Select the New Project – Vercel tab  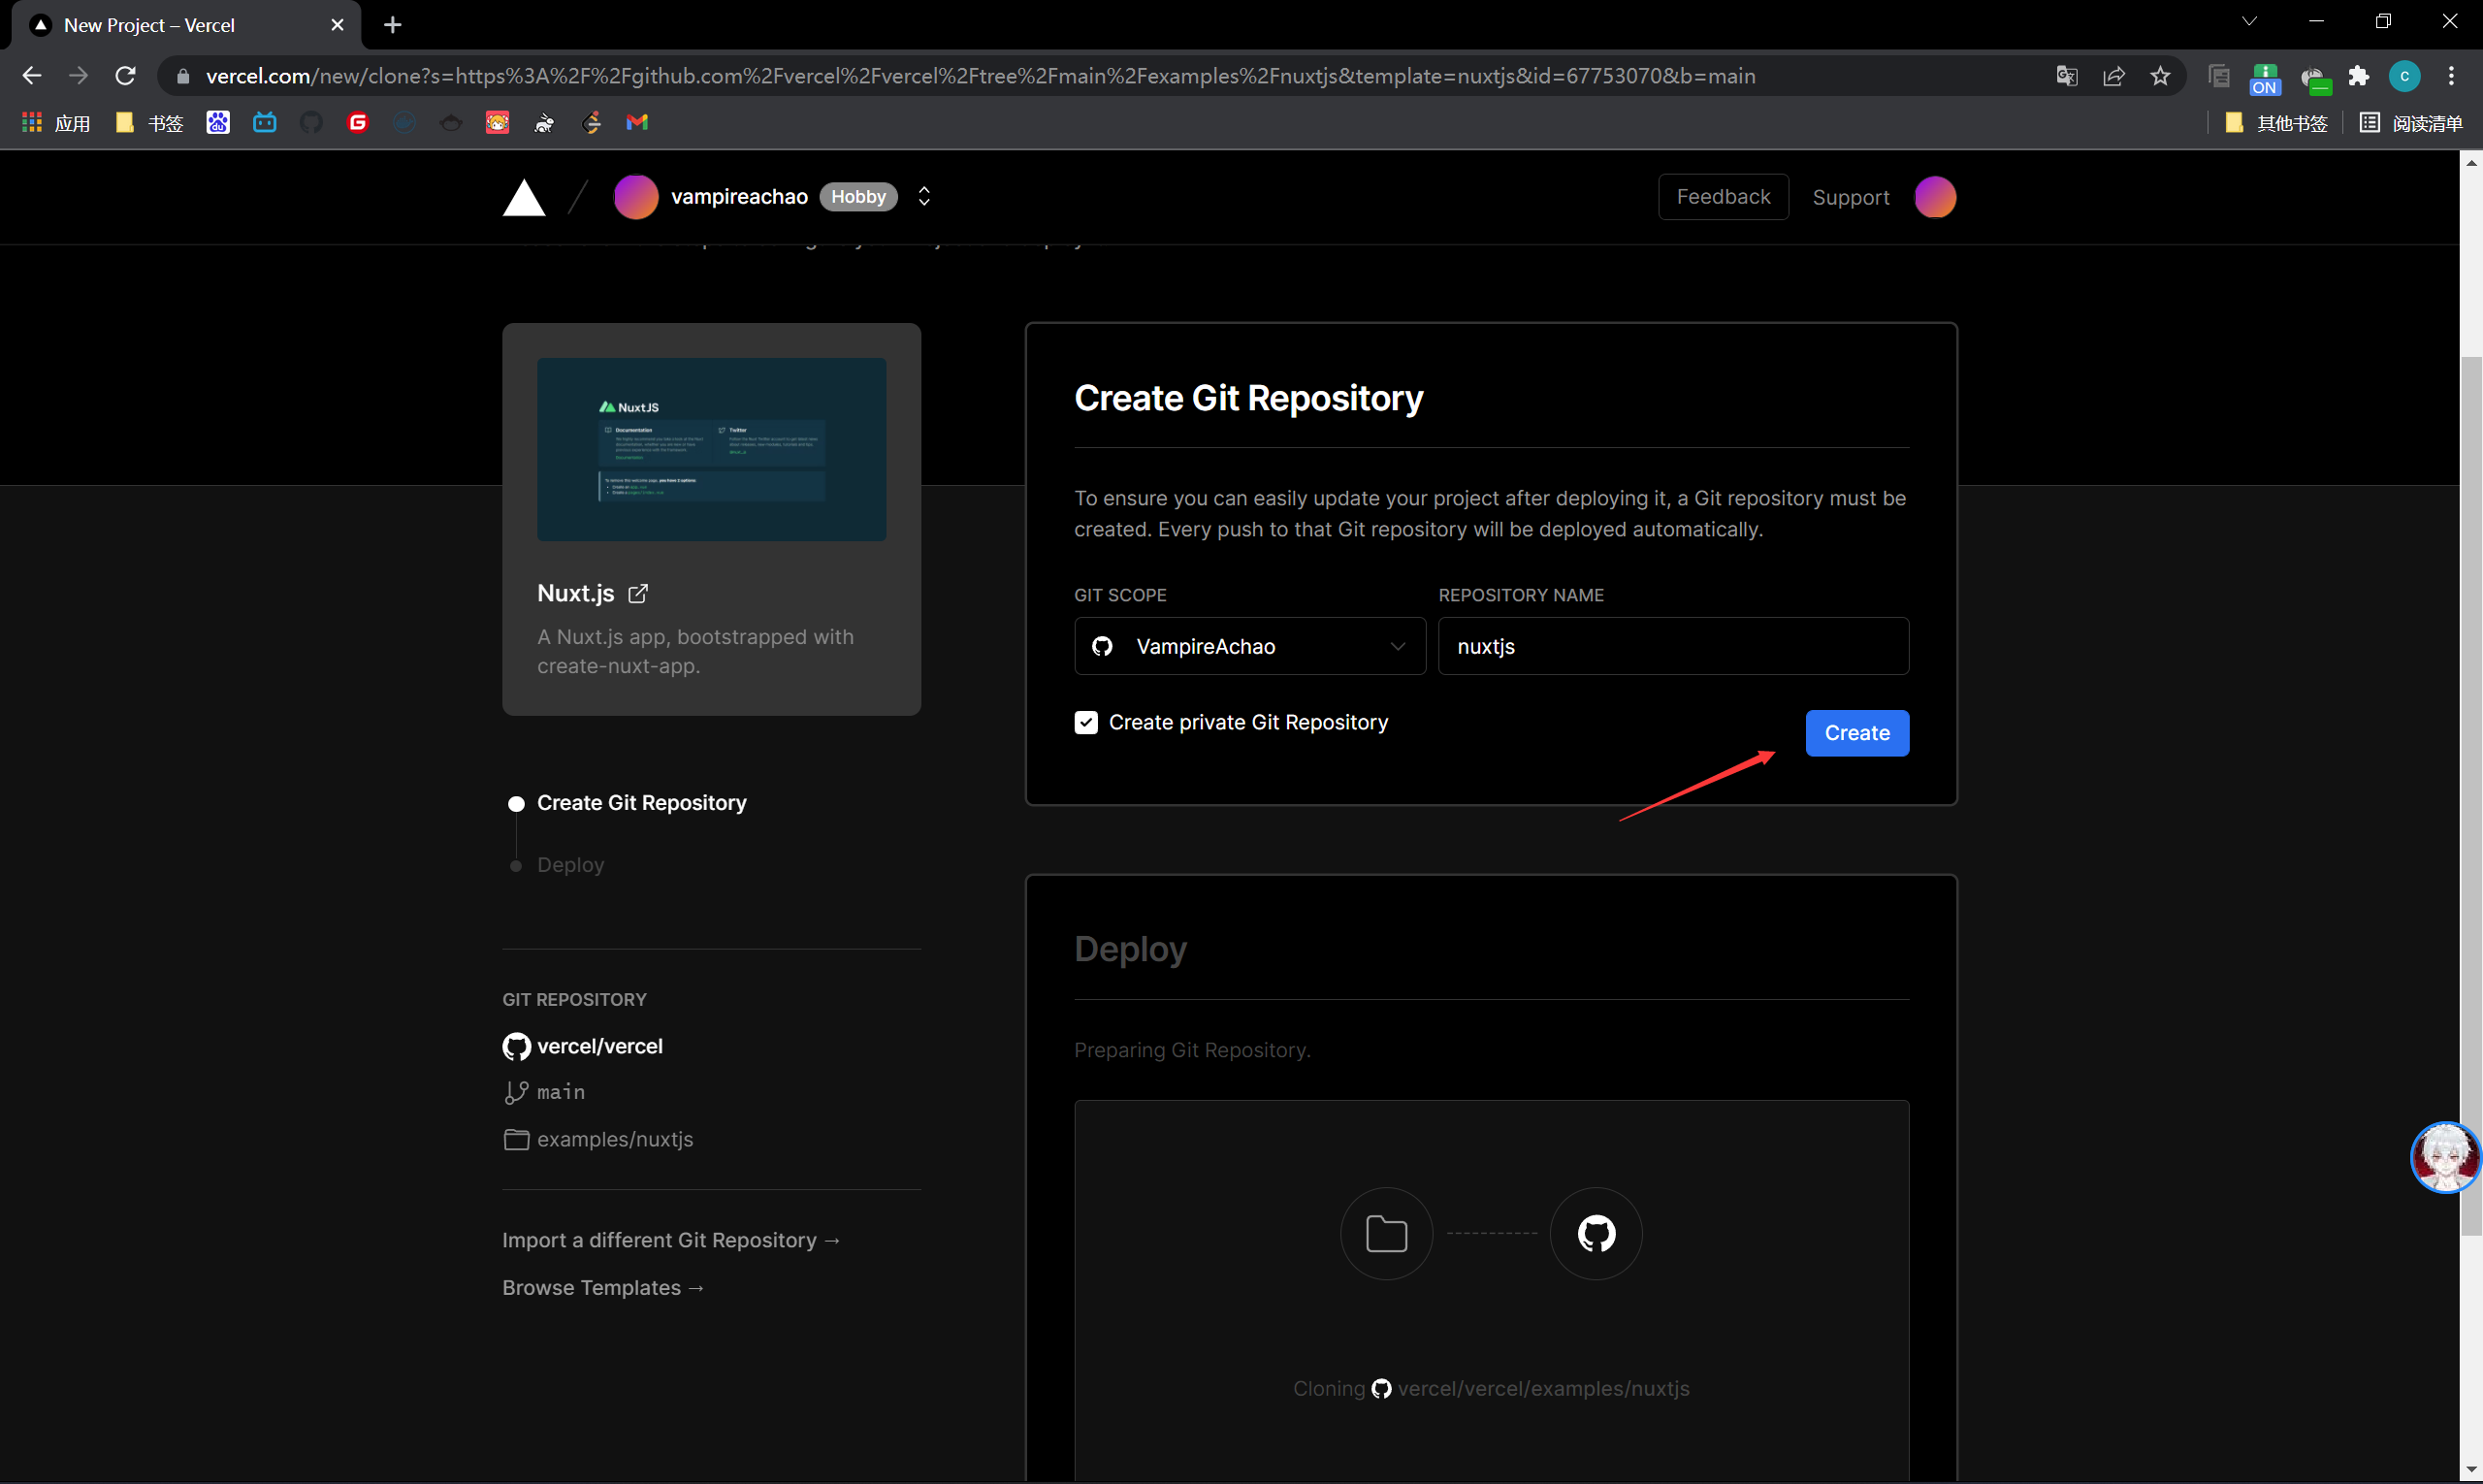coord(185,25)
